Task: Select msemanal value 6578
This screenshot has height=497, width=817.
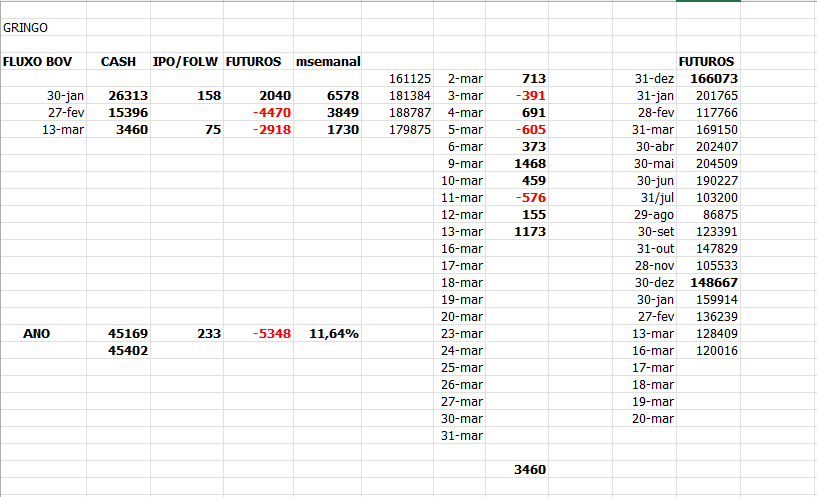Action: [328, 96]
